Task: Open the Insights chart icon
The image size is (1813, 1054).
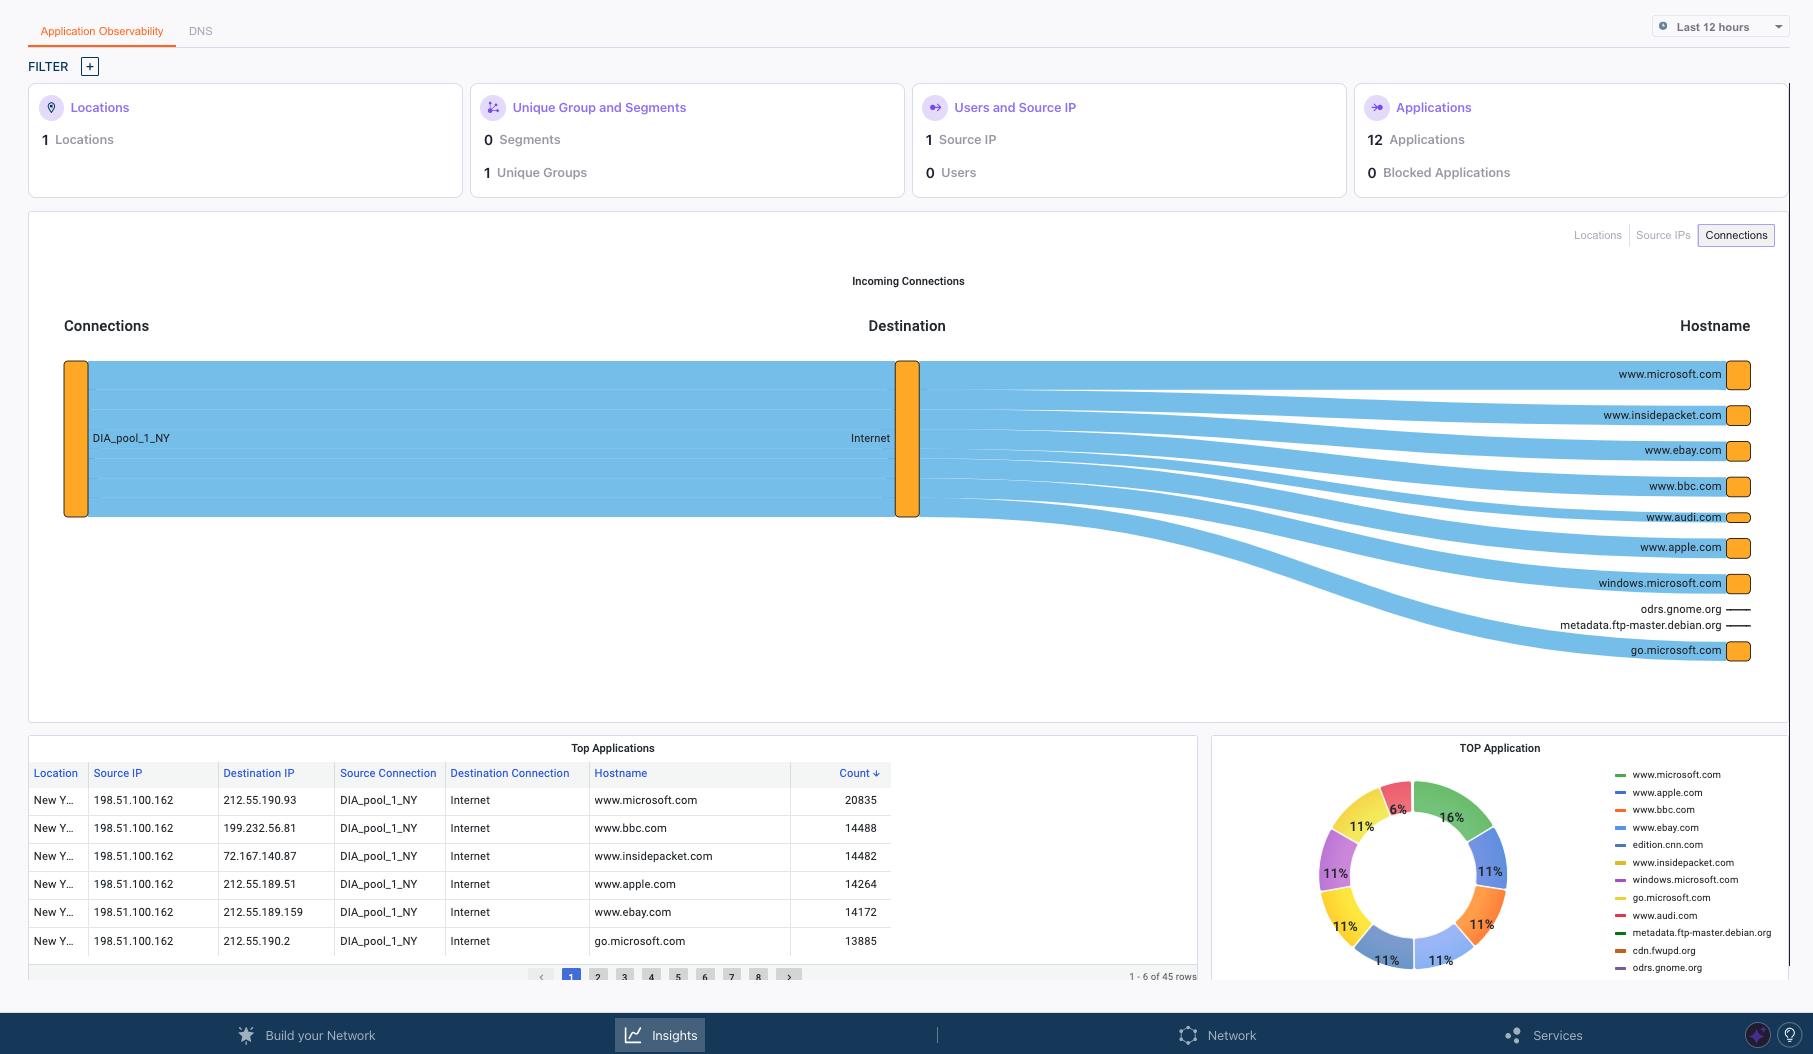Action: pos(633,1035)
